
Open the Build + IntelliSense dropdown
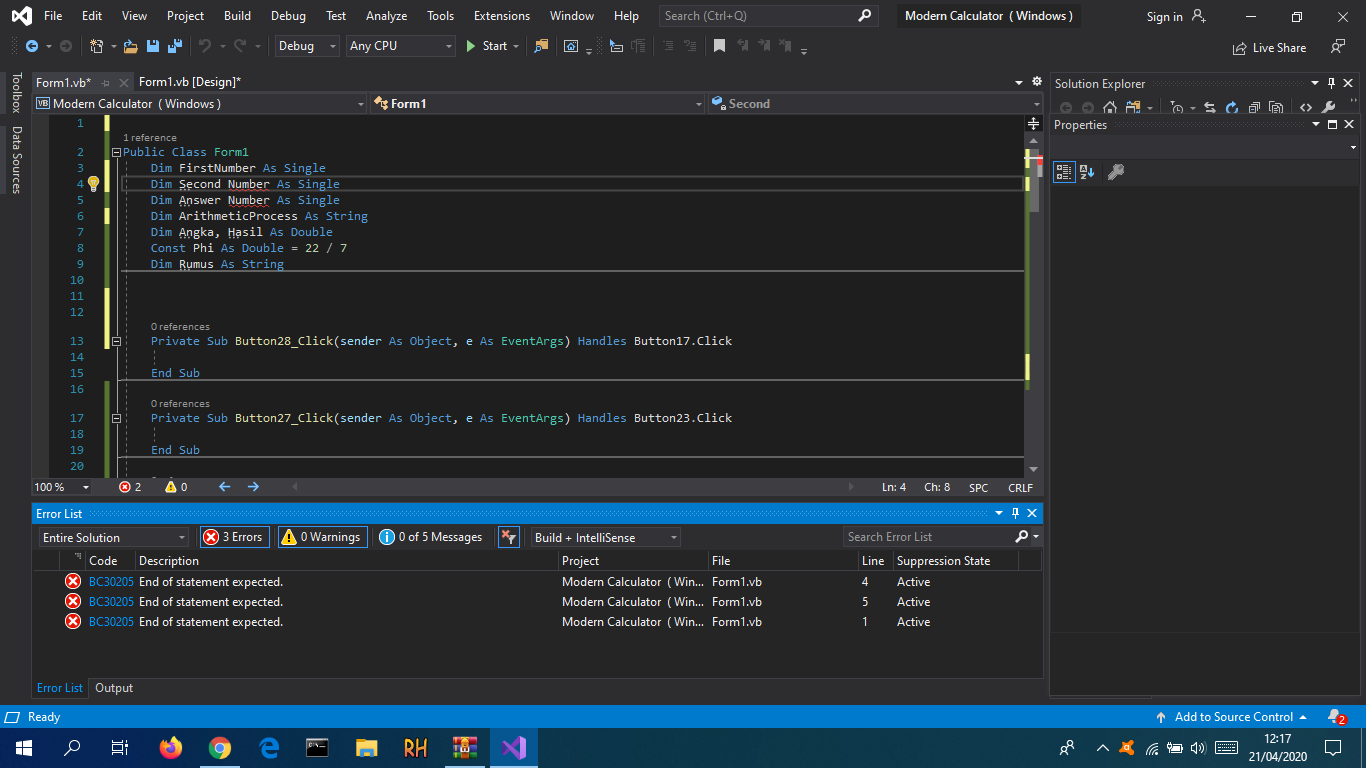point(606,537)
